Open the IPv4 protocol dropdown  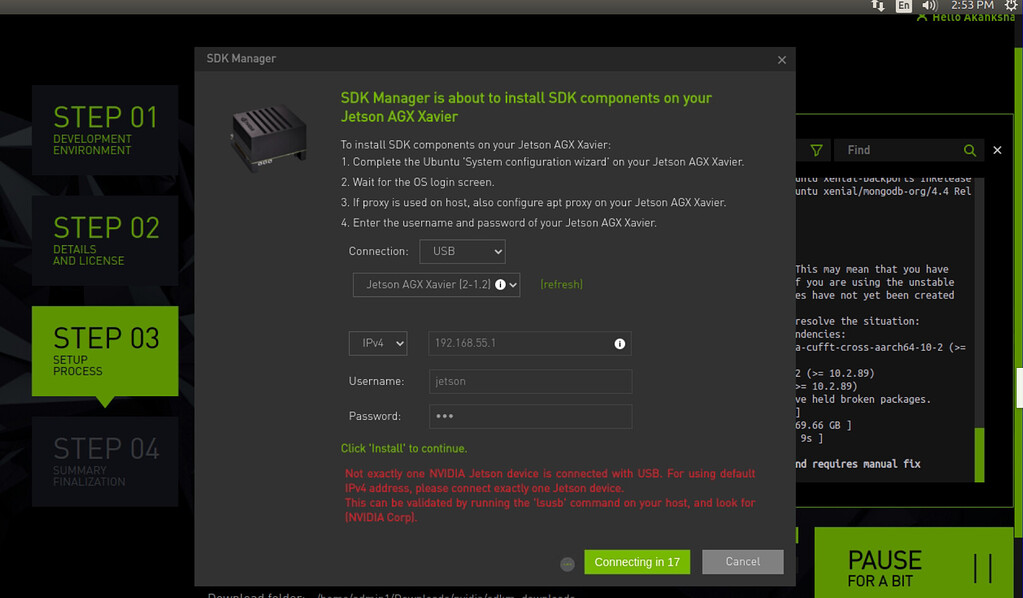click(x=378, y=343)
